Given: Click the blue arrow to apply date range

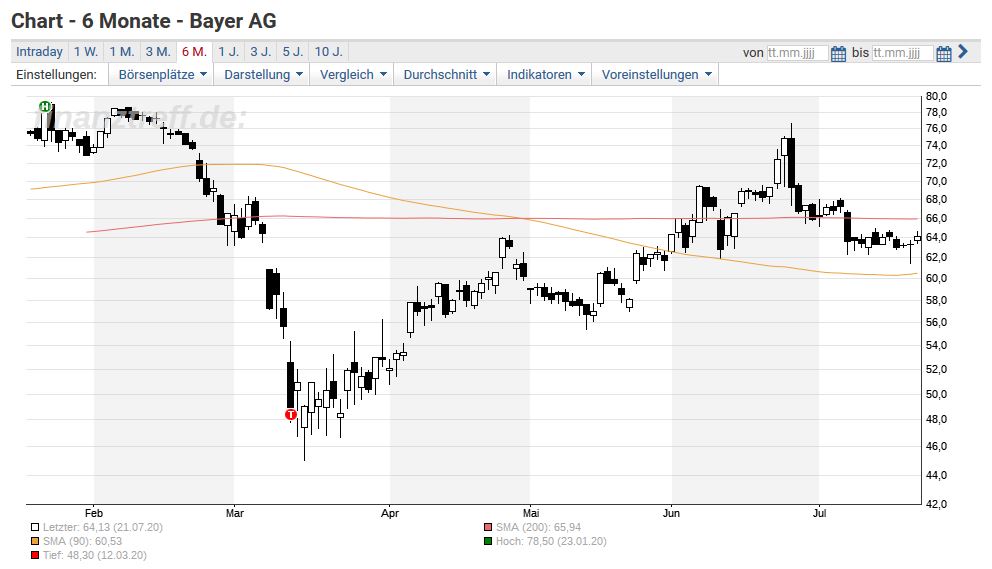Looking at the screenshot, I should pos(963,52).
